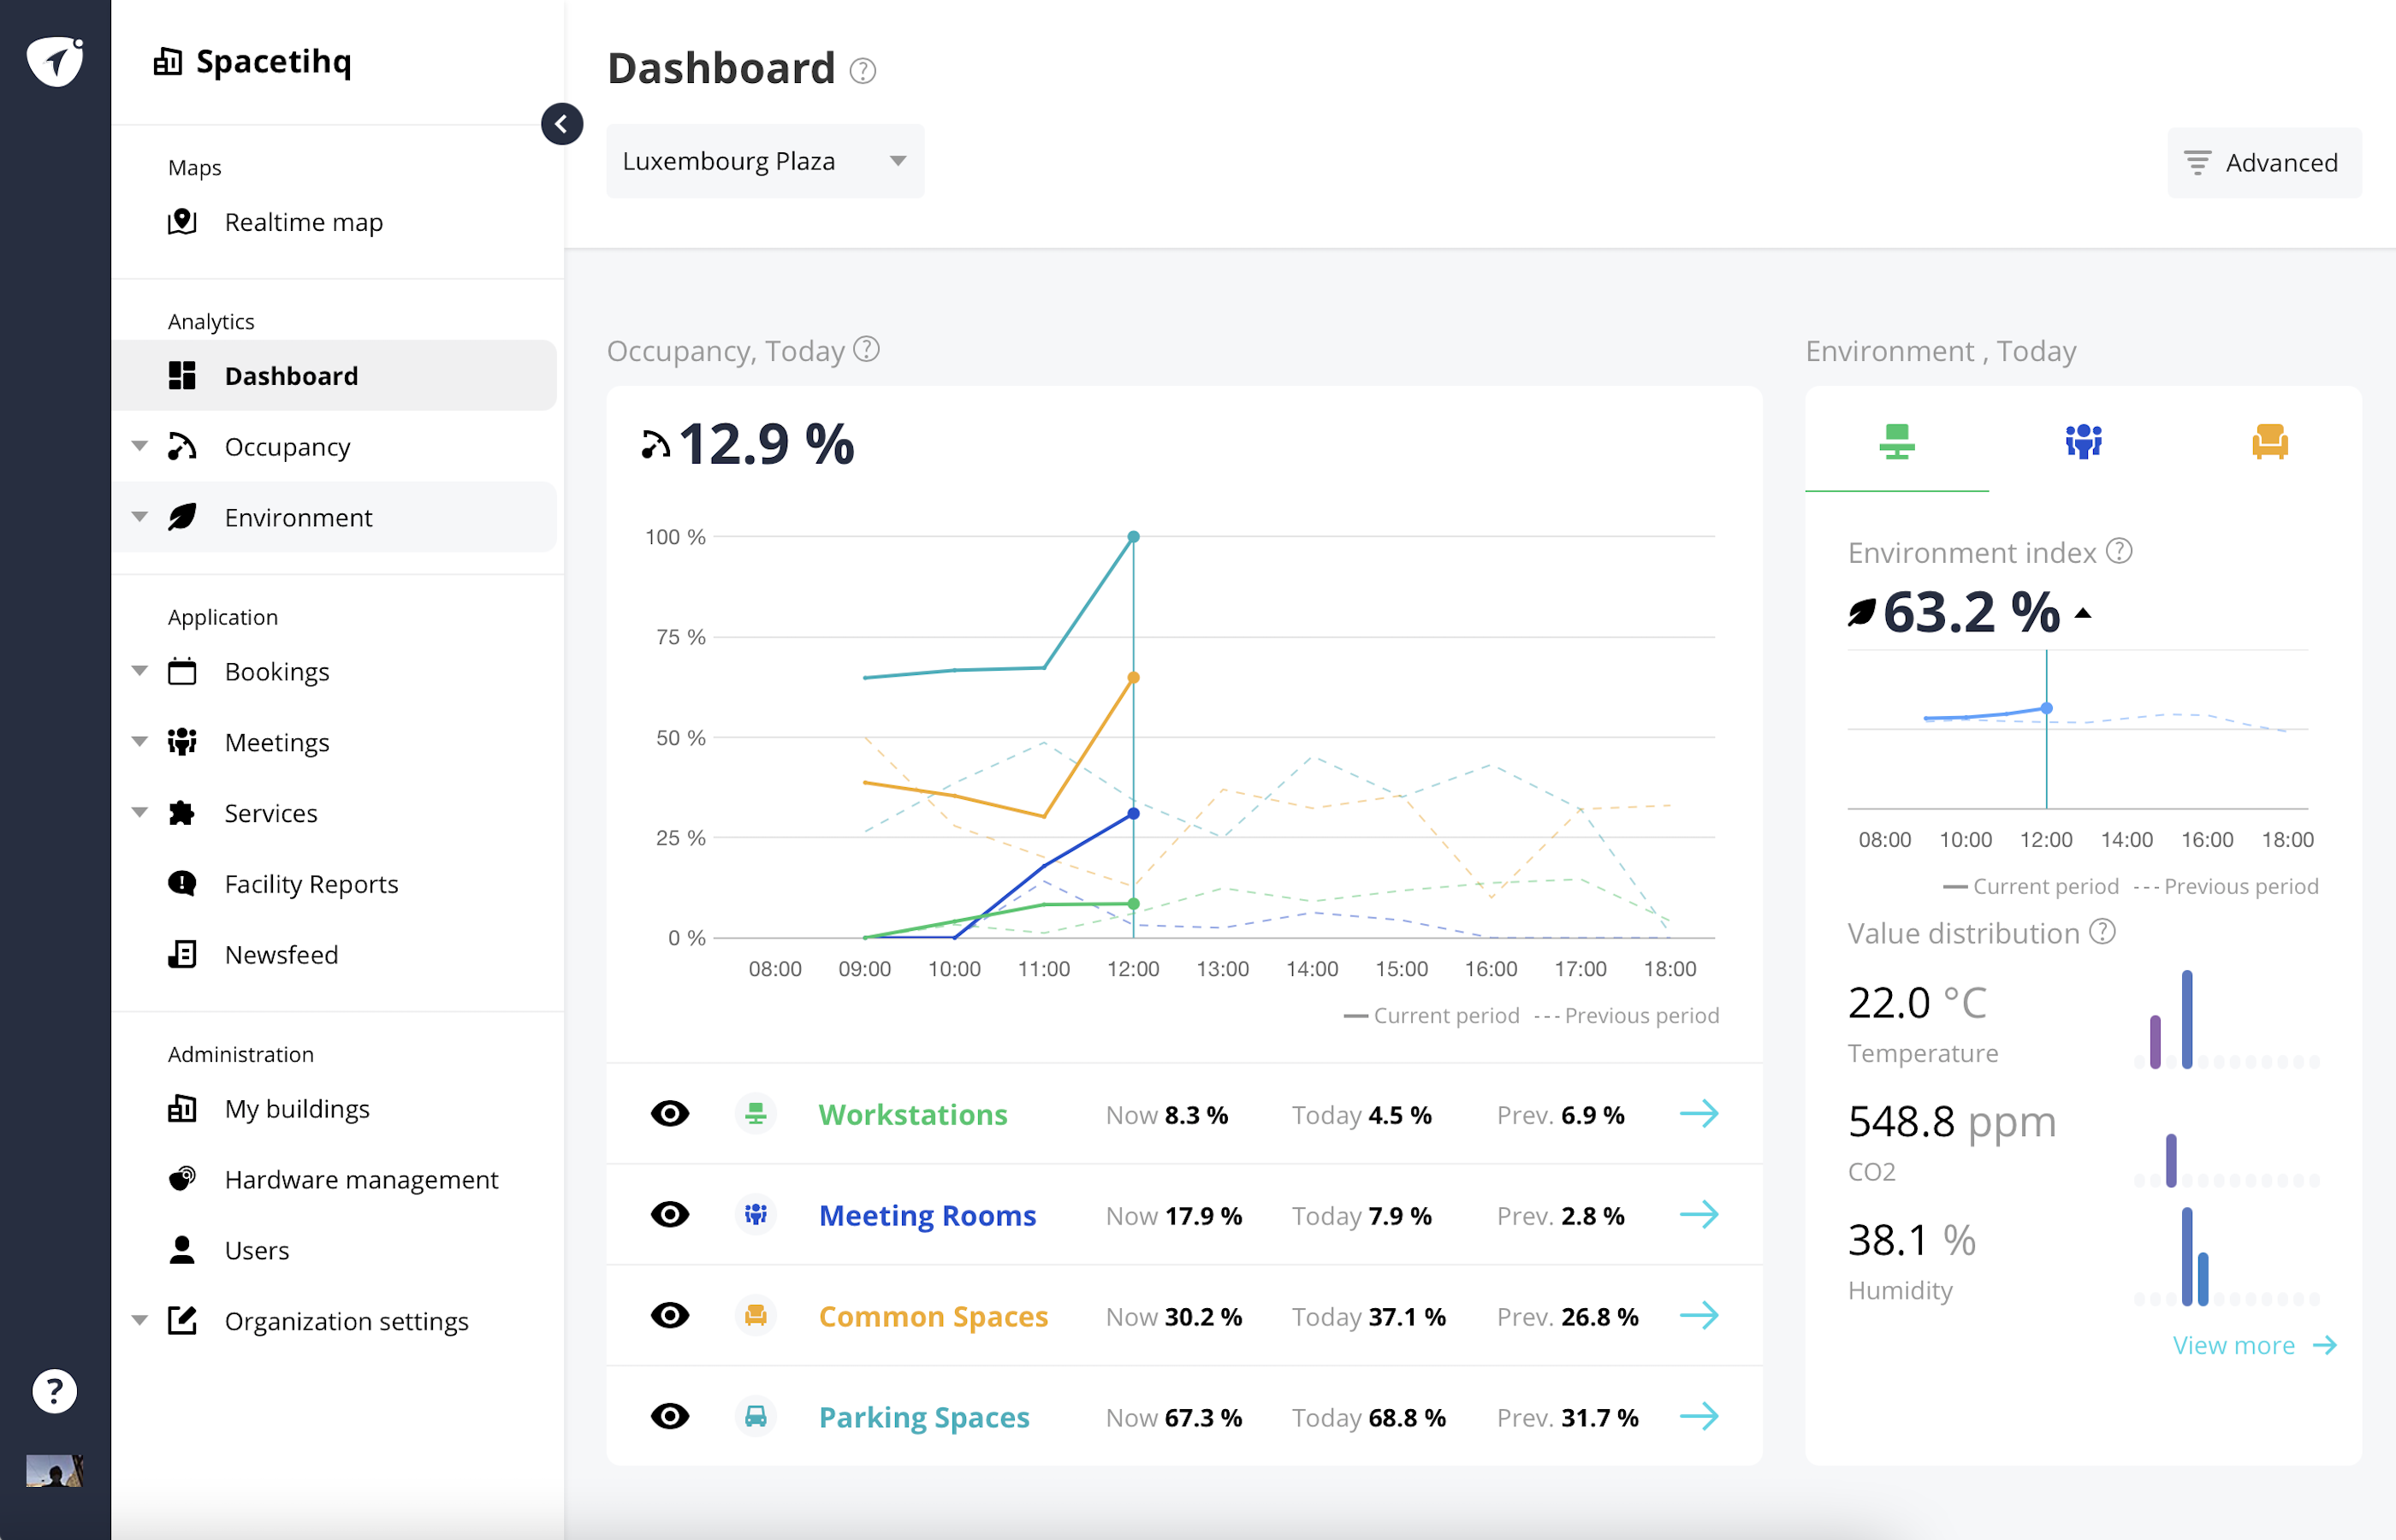Click the help icon beside Value distribution
Image resolution: width=2396 pixels, height=1540 pixels.
point(2103,932)
